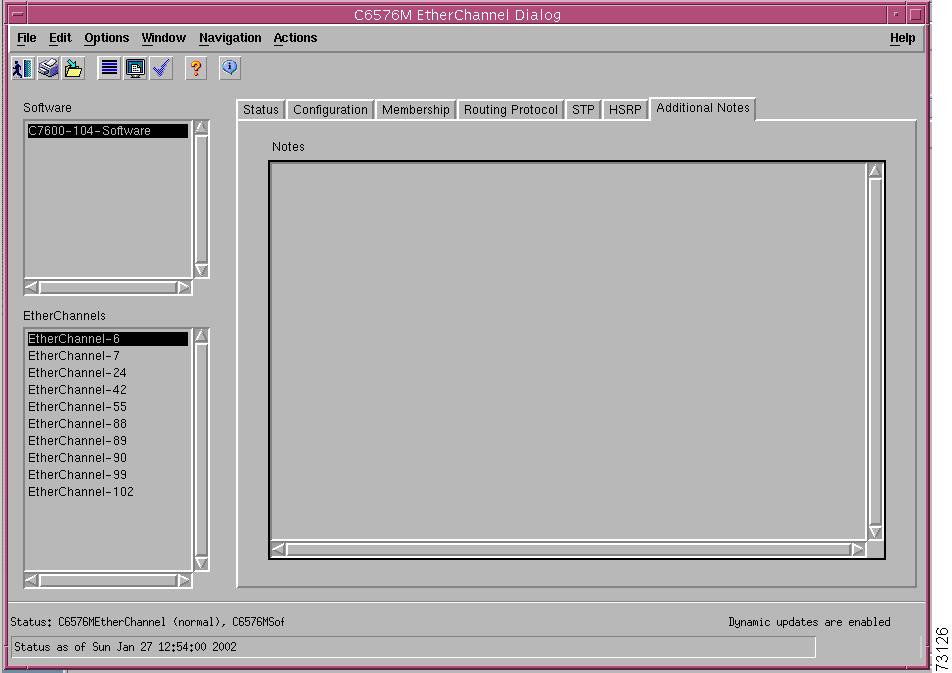Click the exit running-man toolbar icon
The height and width of the screenshot is (673, 952).
[x=23, y=68]
